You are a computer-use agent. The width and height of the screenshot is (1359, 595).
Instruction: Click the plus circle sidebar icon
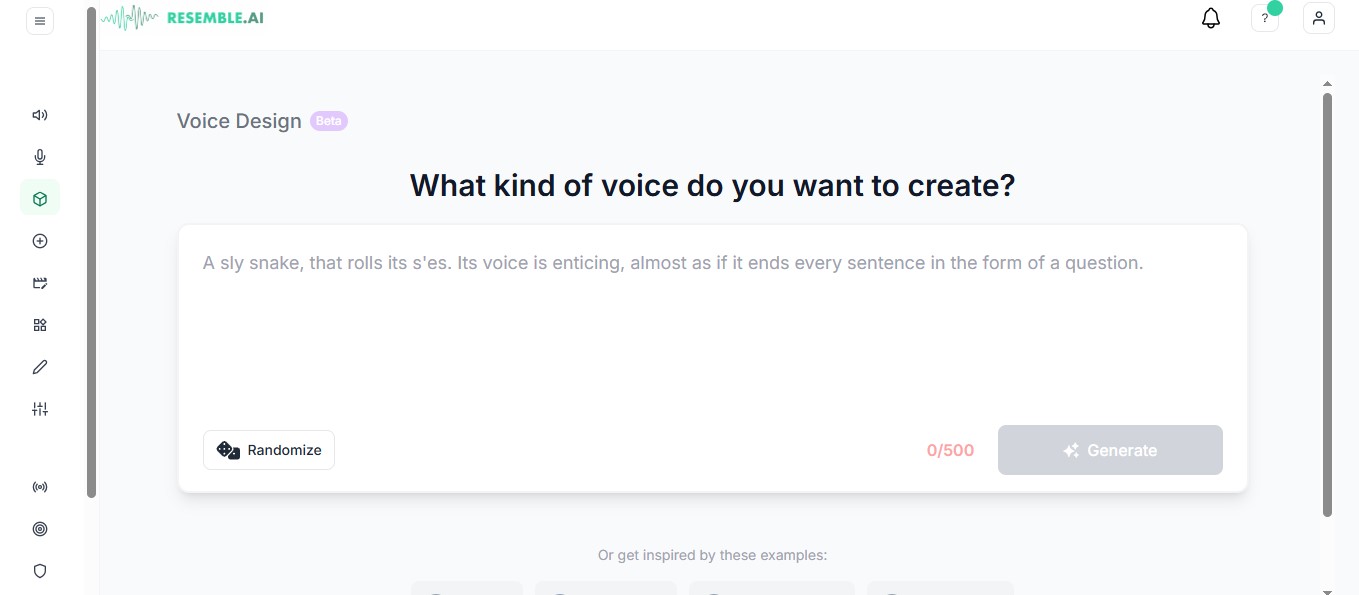(x=40, y=241)
